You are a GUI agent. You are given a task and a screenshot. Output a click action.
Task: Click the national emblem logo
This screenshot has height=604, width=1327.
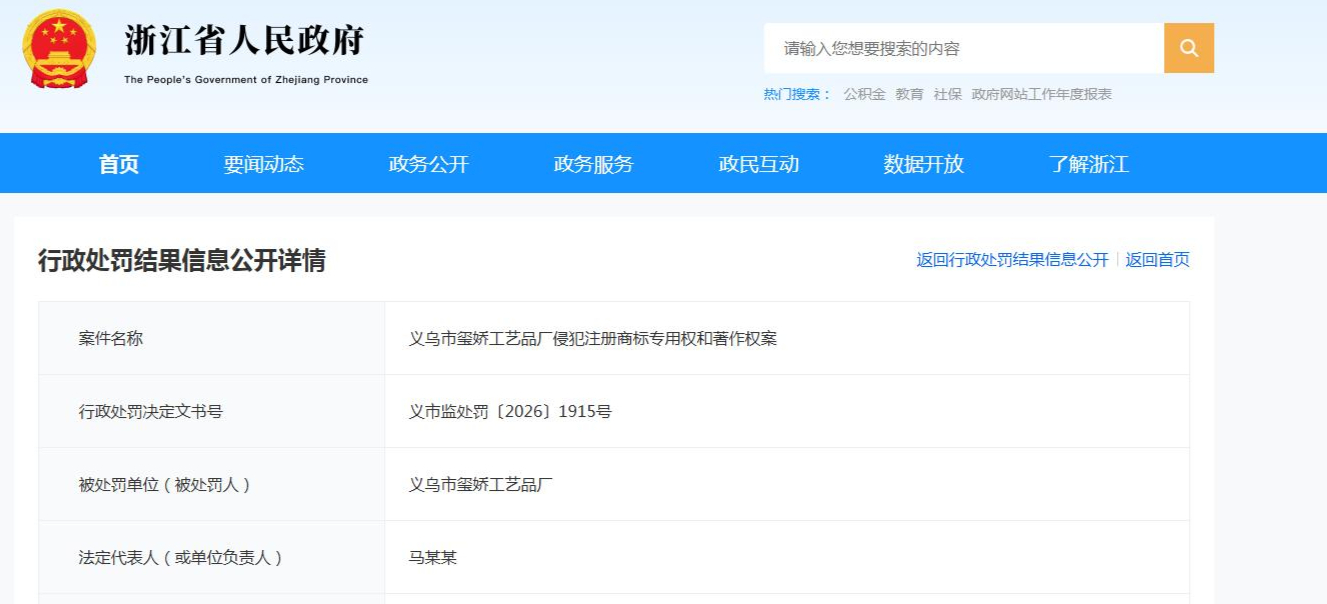59,48
